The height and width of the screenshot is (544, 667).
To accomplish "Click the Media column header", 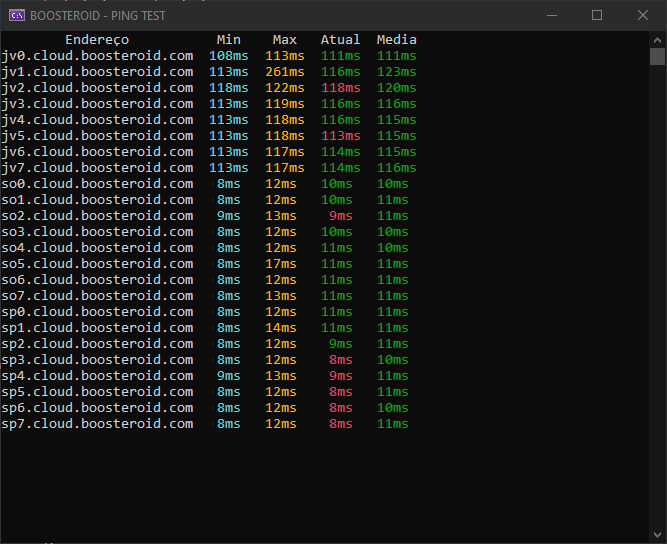I will click(396, 40).
